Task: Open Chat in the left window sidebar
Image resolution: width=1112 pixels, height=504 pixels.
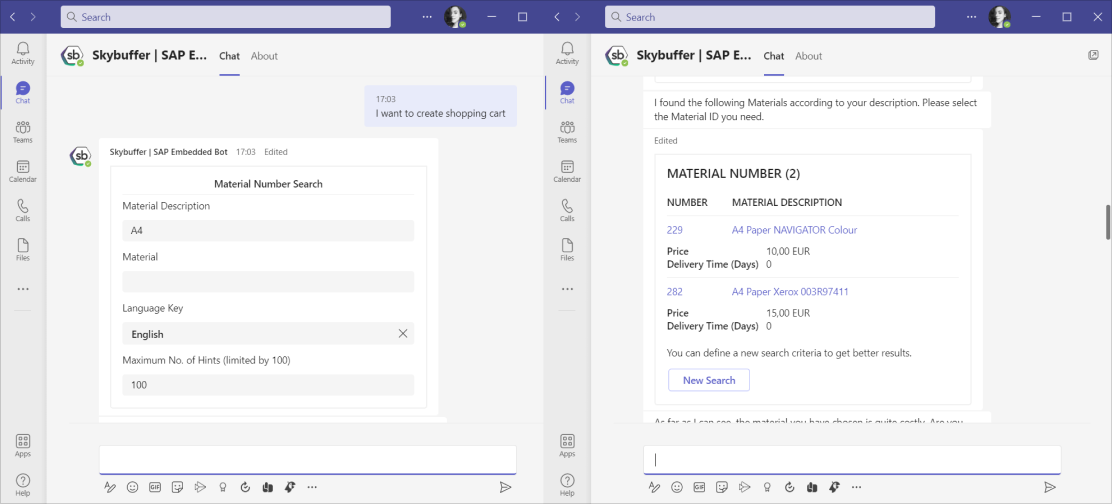Action: click(x=23, y=93)
